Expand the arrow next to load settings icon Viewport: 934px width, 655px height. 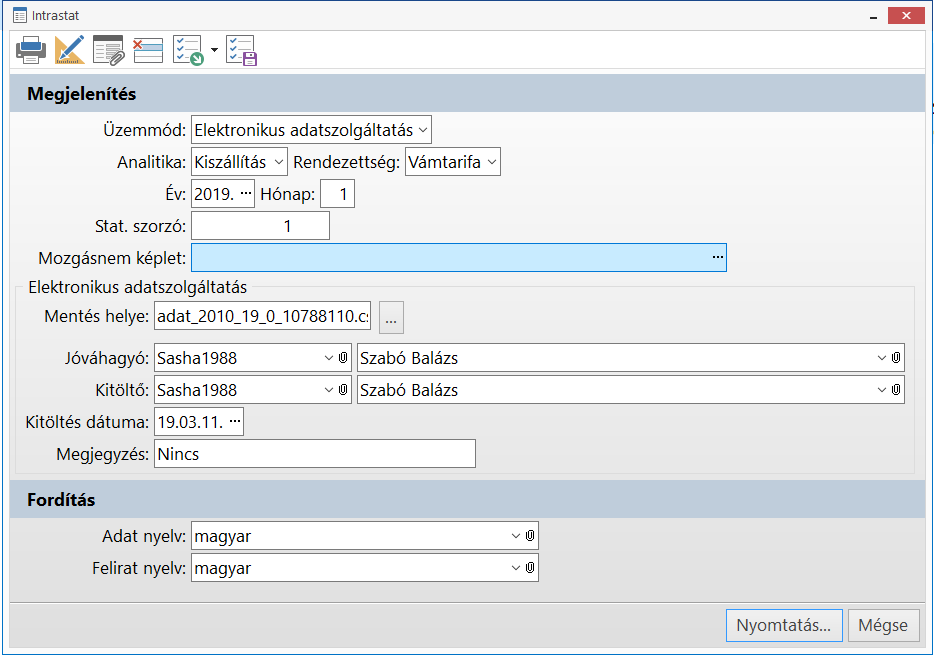[214, 50]
